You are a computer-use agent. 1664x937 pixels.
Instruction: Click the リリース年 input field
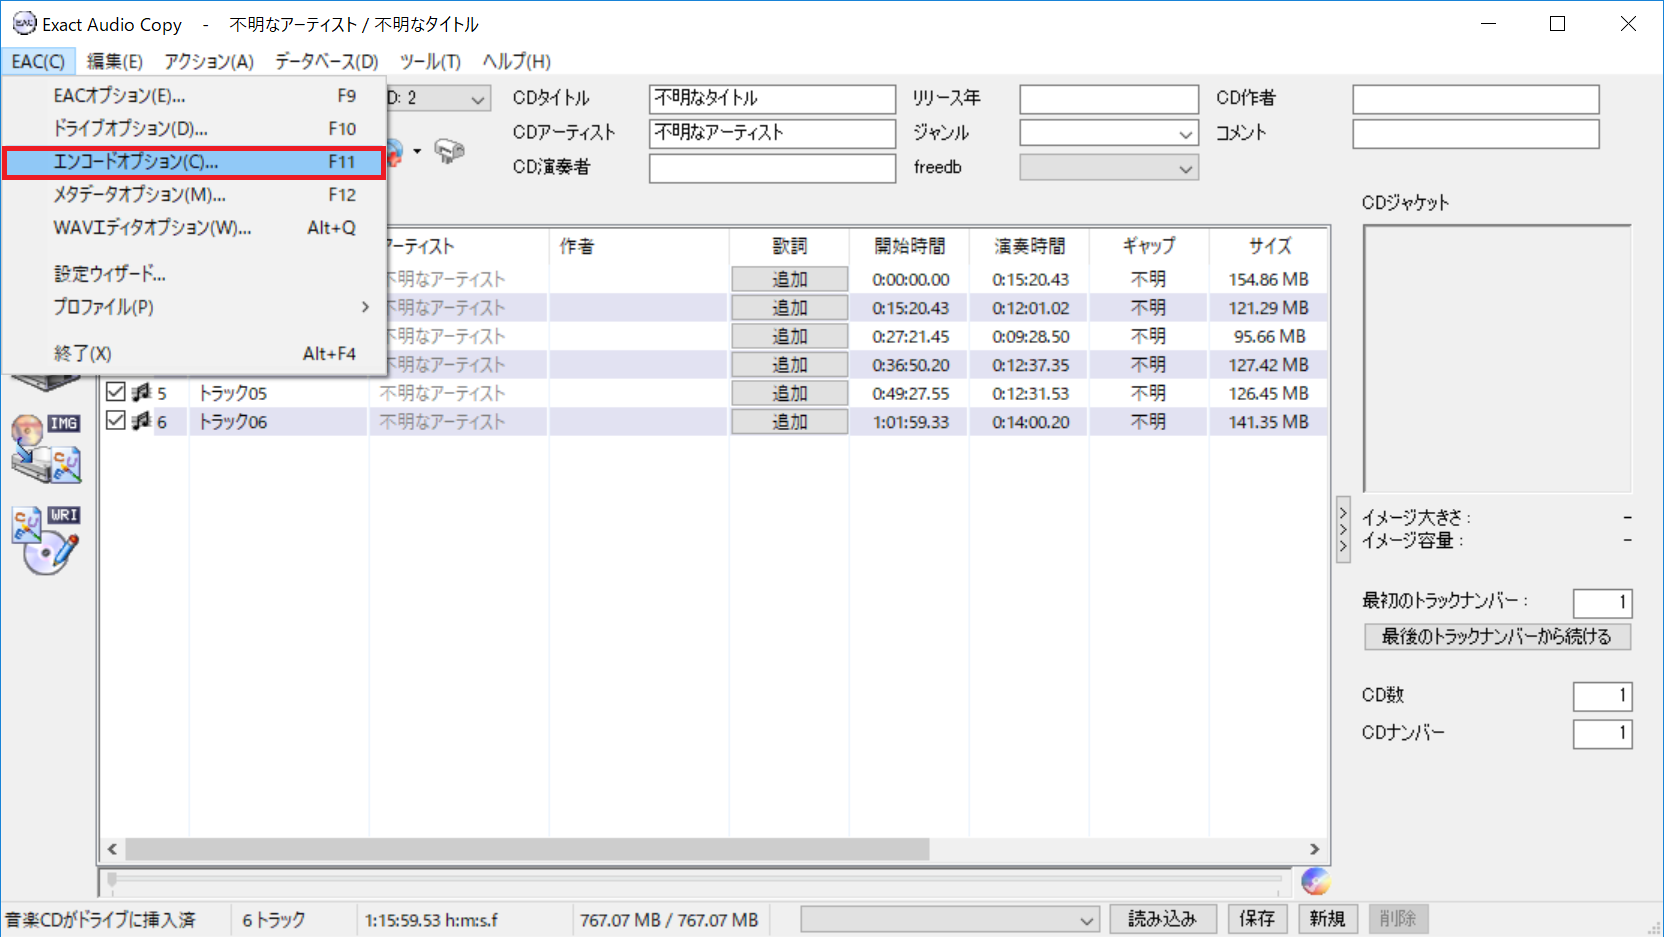[1109, 98]
